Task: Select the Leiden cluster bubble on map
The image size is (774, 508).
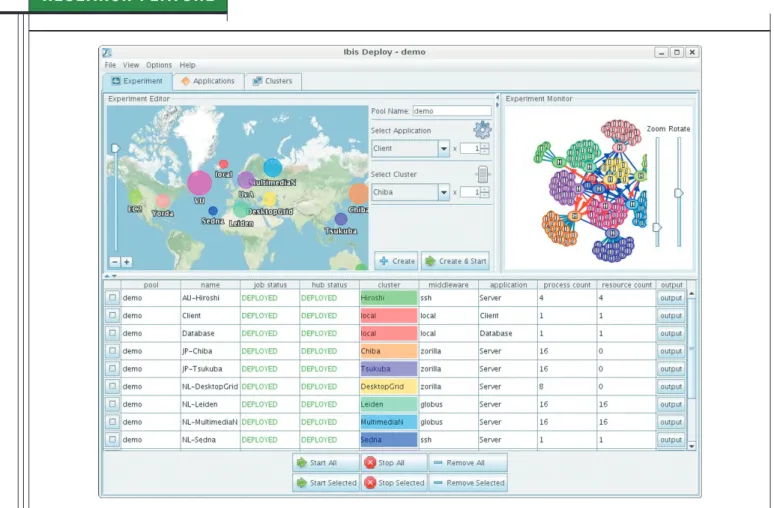Action: pyautogui.click(x=240, y=210)
